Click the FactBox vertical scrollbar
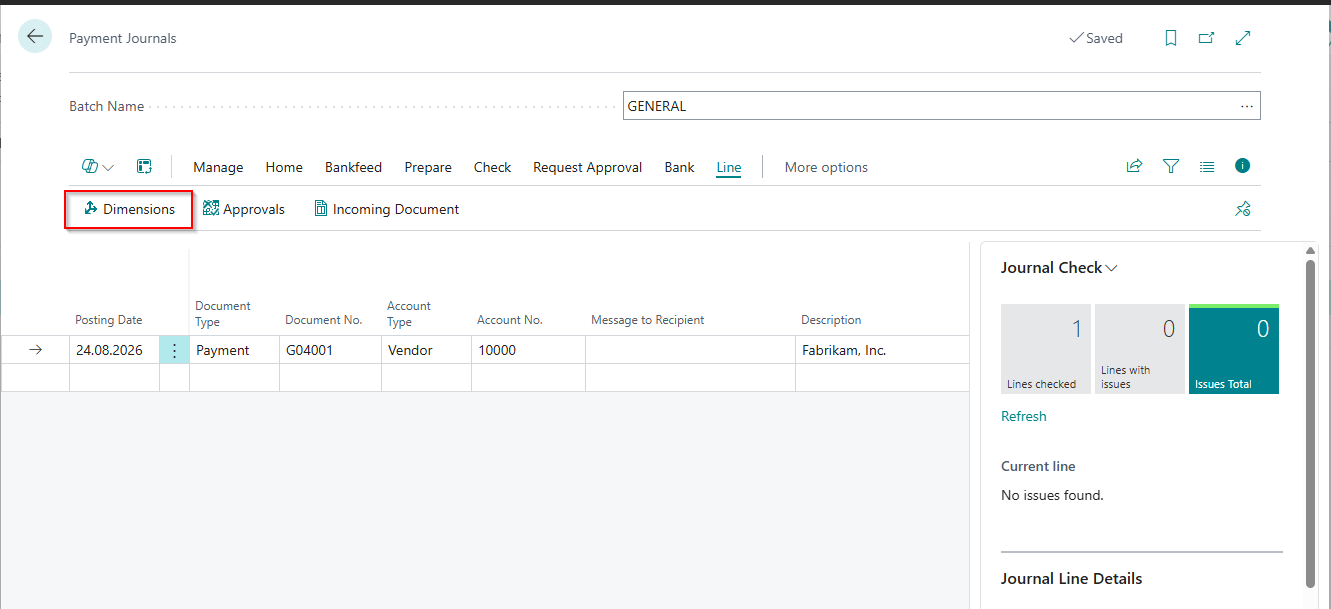 pos(1311,424)
